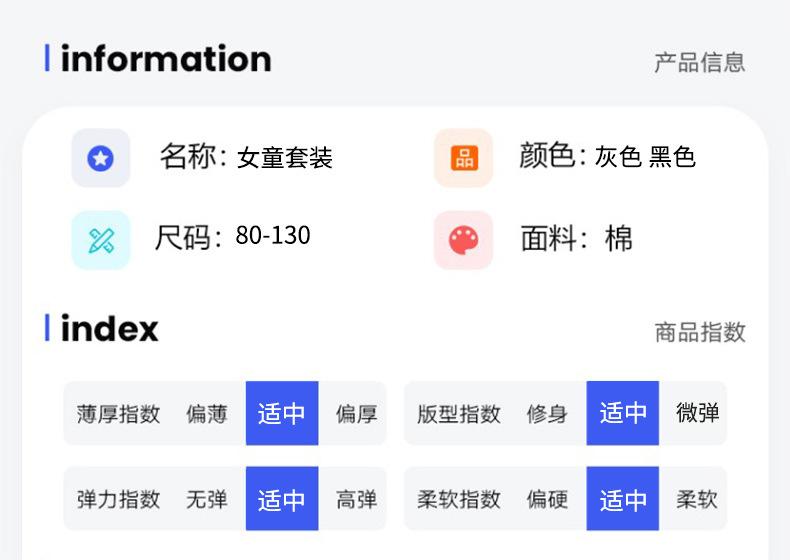
Task: Choose 修身 for 版型指数
Action: pos(547,414)
